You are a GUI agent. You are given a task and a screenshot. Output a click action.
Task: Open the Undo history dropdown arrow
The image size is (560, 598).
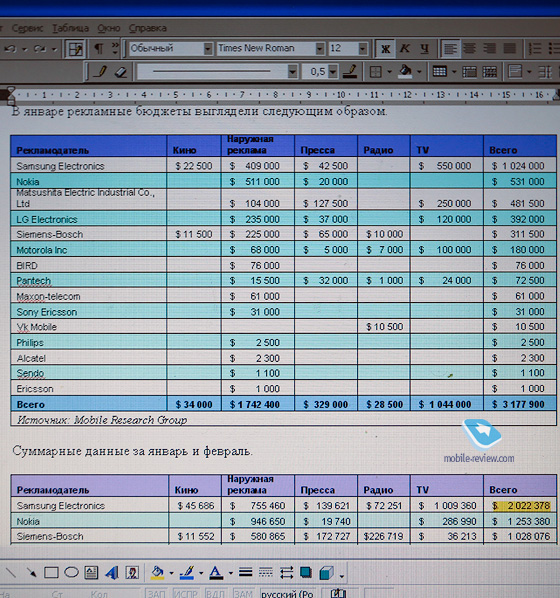click(25, 49)
